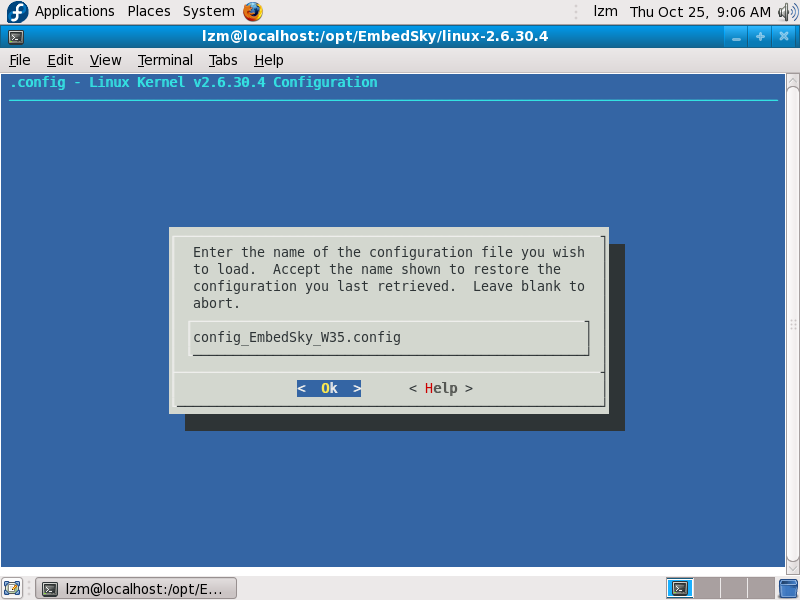The image size is (800, 600).
Task: Select the first workspace in the switcher
Action: [680, 588]
